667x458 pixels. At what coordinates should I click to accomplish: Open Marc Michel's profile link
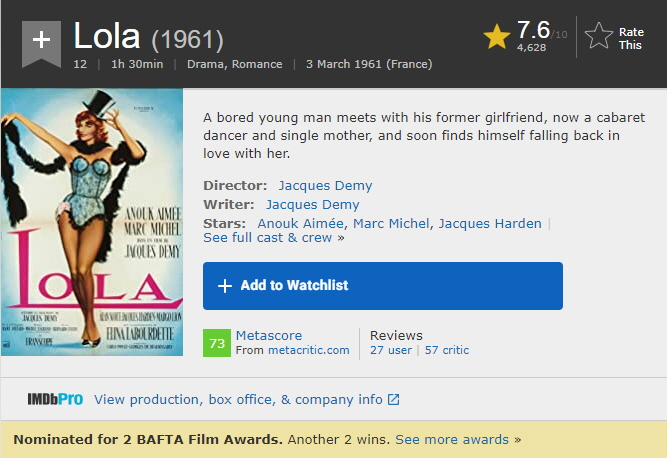click(391, 224)
